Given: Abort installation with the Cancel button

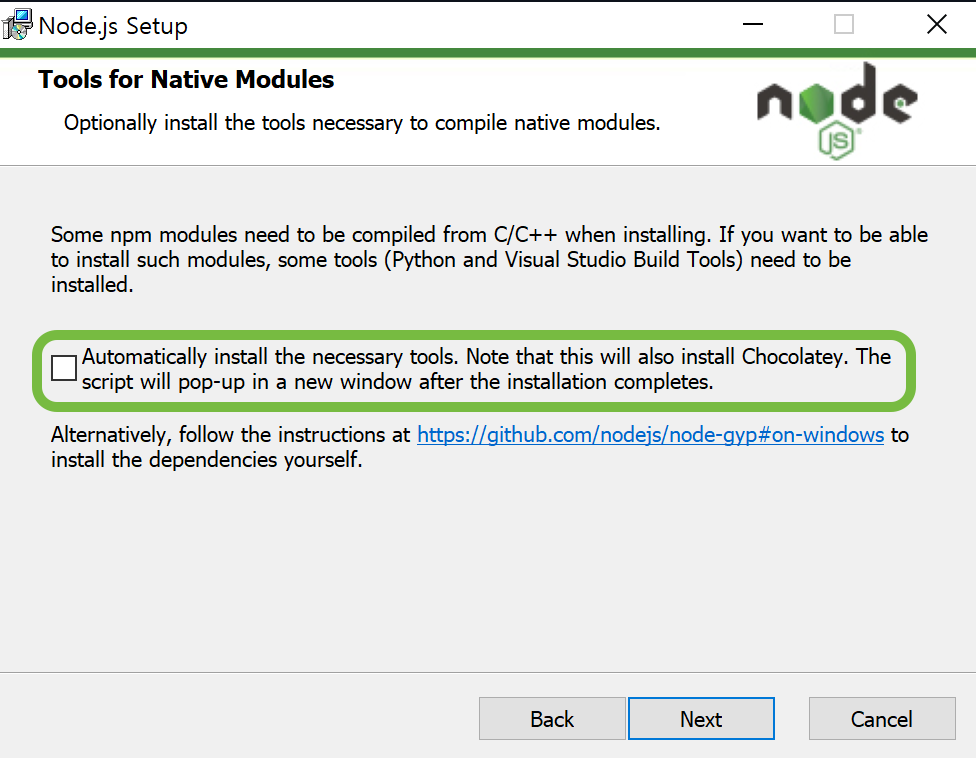Looking at the screenshot, I should (x=882, y=719).
